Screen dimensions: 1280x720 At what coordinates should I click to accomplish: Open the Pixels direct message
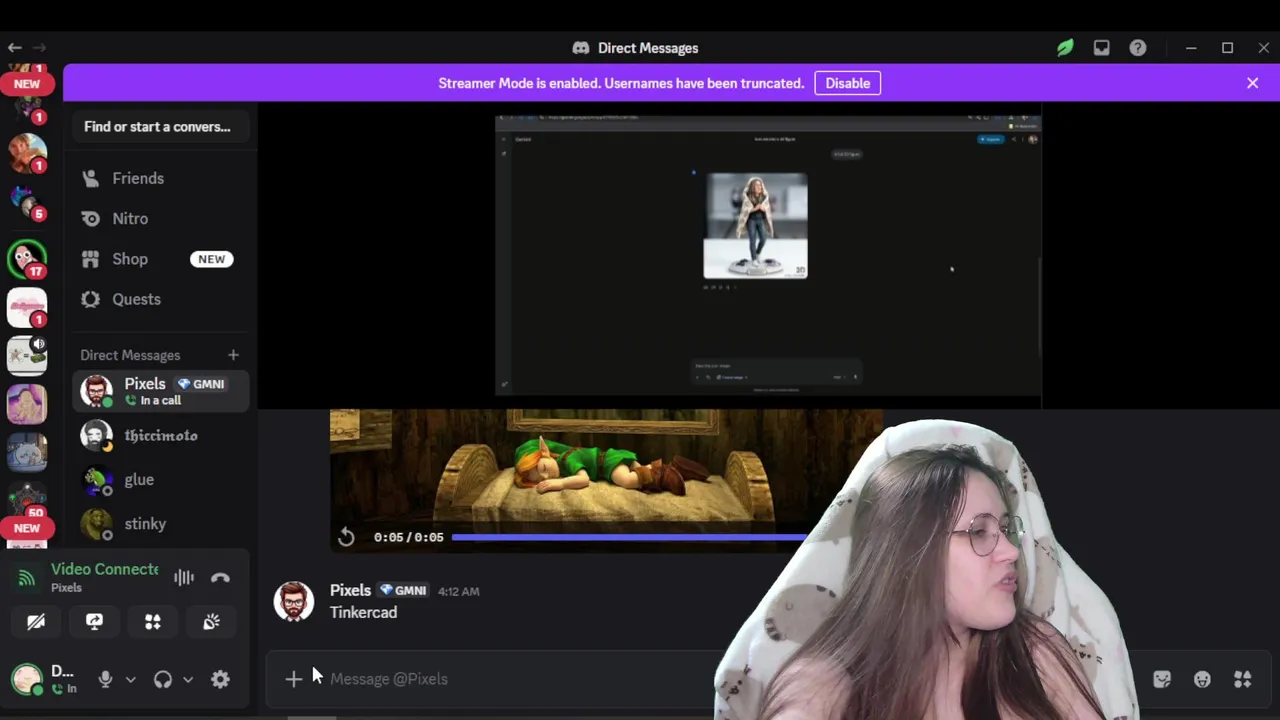tap(160, 391)
